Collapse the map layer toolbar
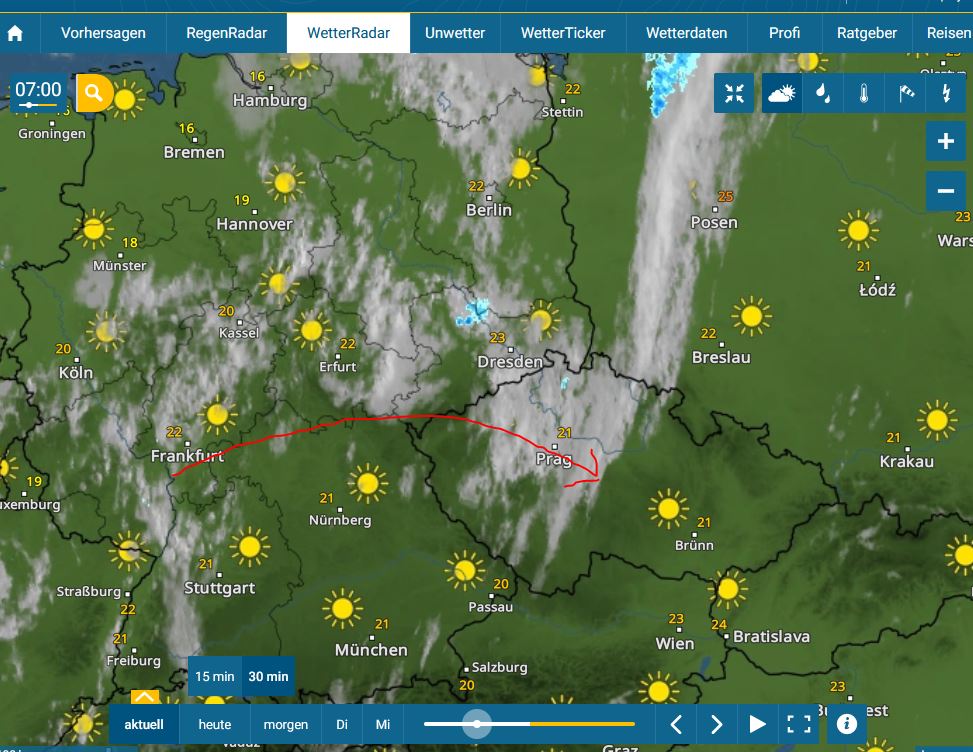The width and height of the screenshot is (973, 752). tap(735, 94)
